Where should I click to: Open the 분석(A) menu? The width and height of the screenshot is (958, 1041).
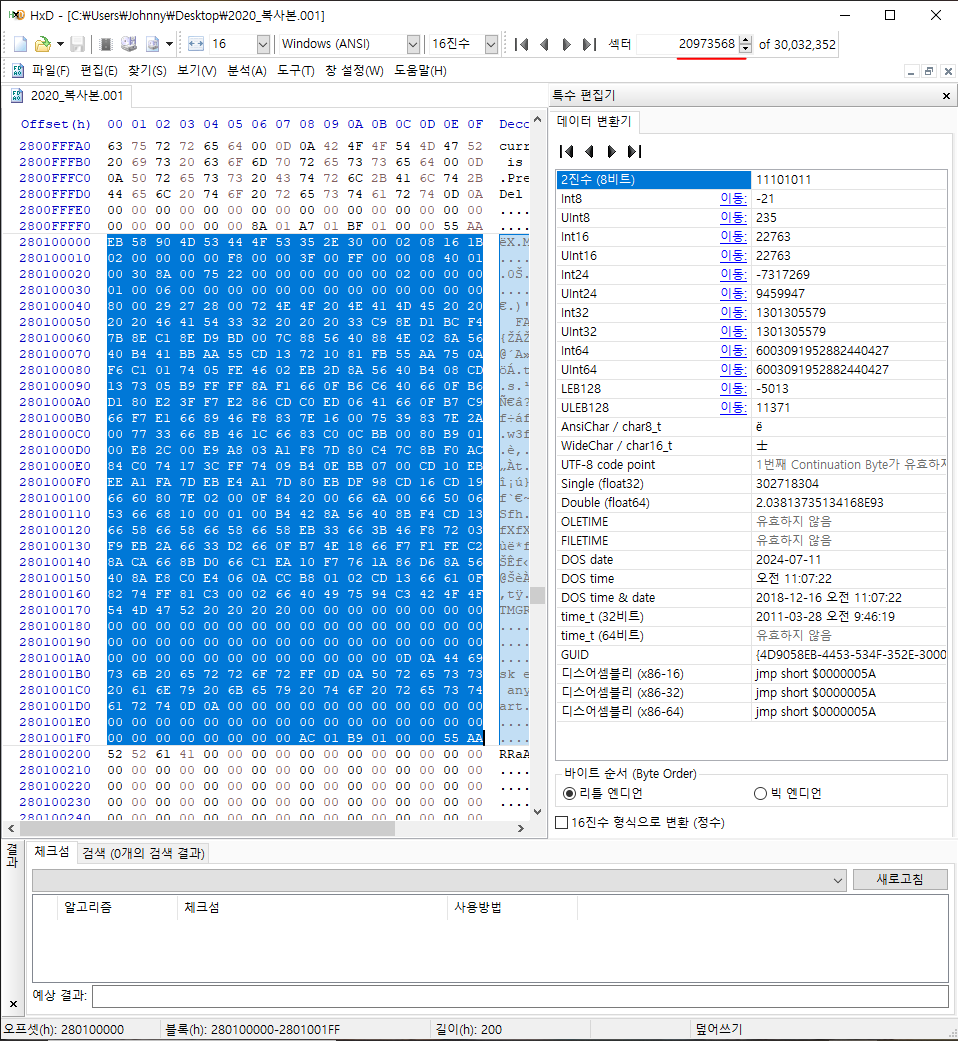[246, 70]
